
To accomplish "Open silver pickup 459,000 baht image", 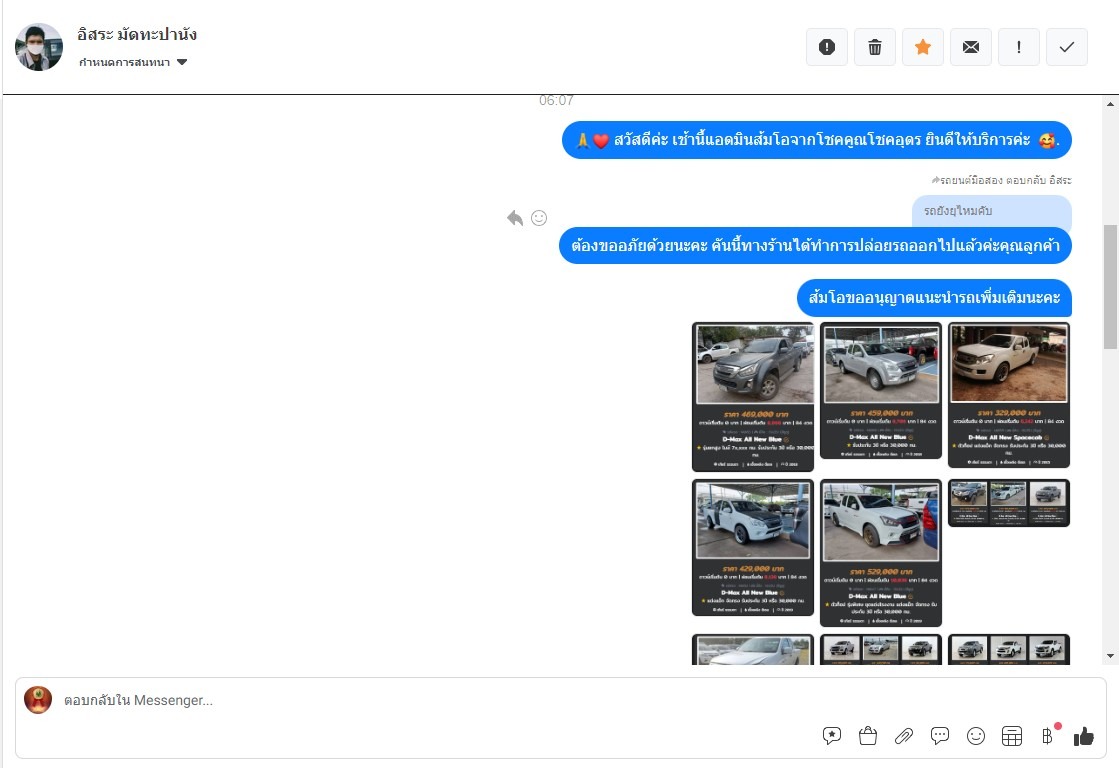I will [x=881, y=390].
